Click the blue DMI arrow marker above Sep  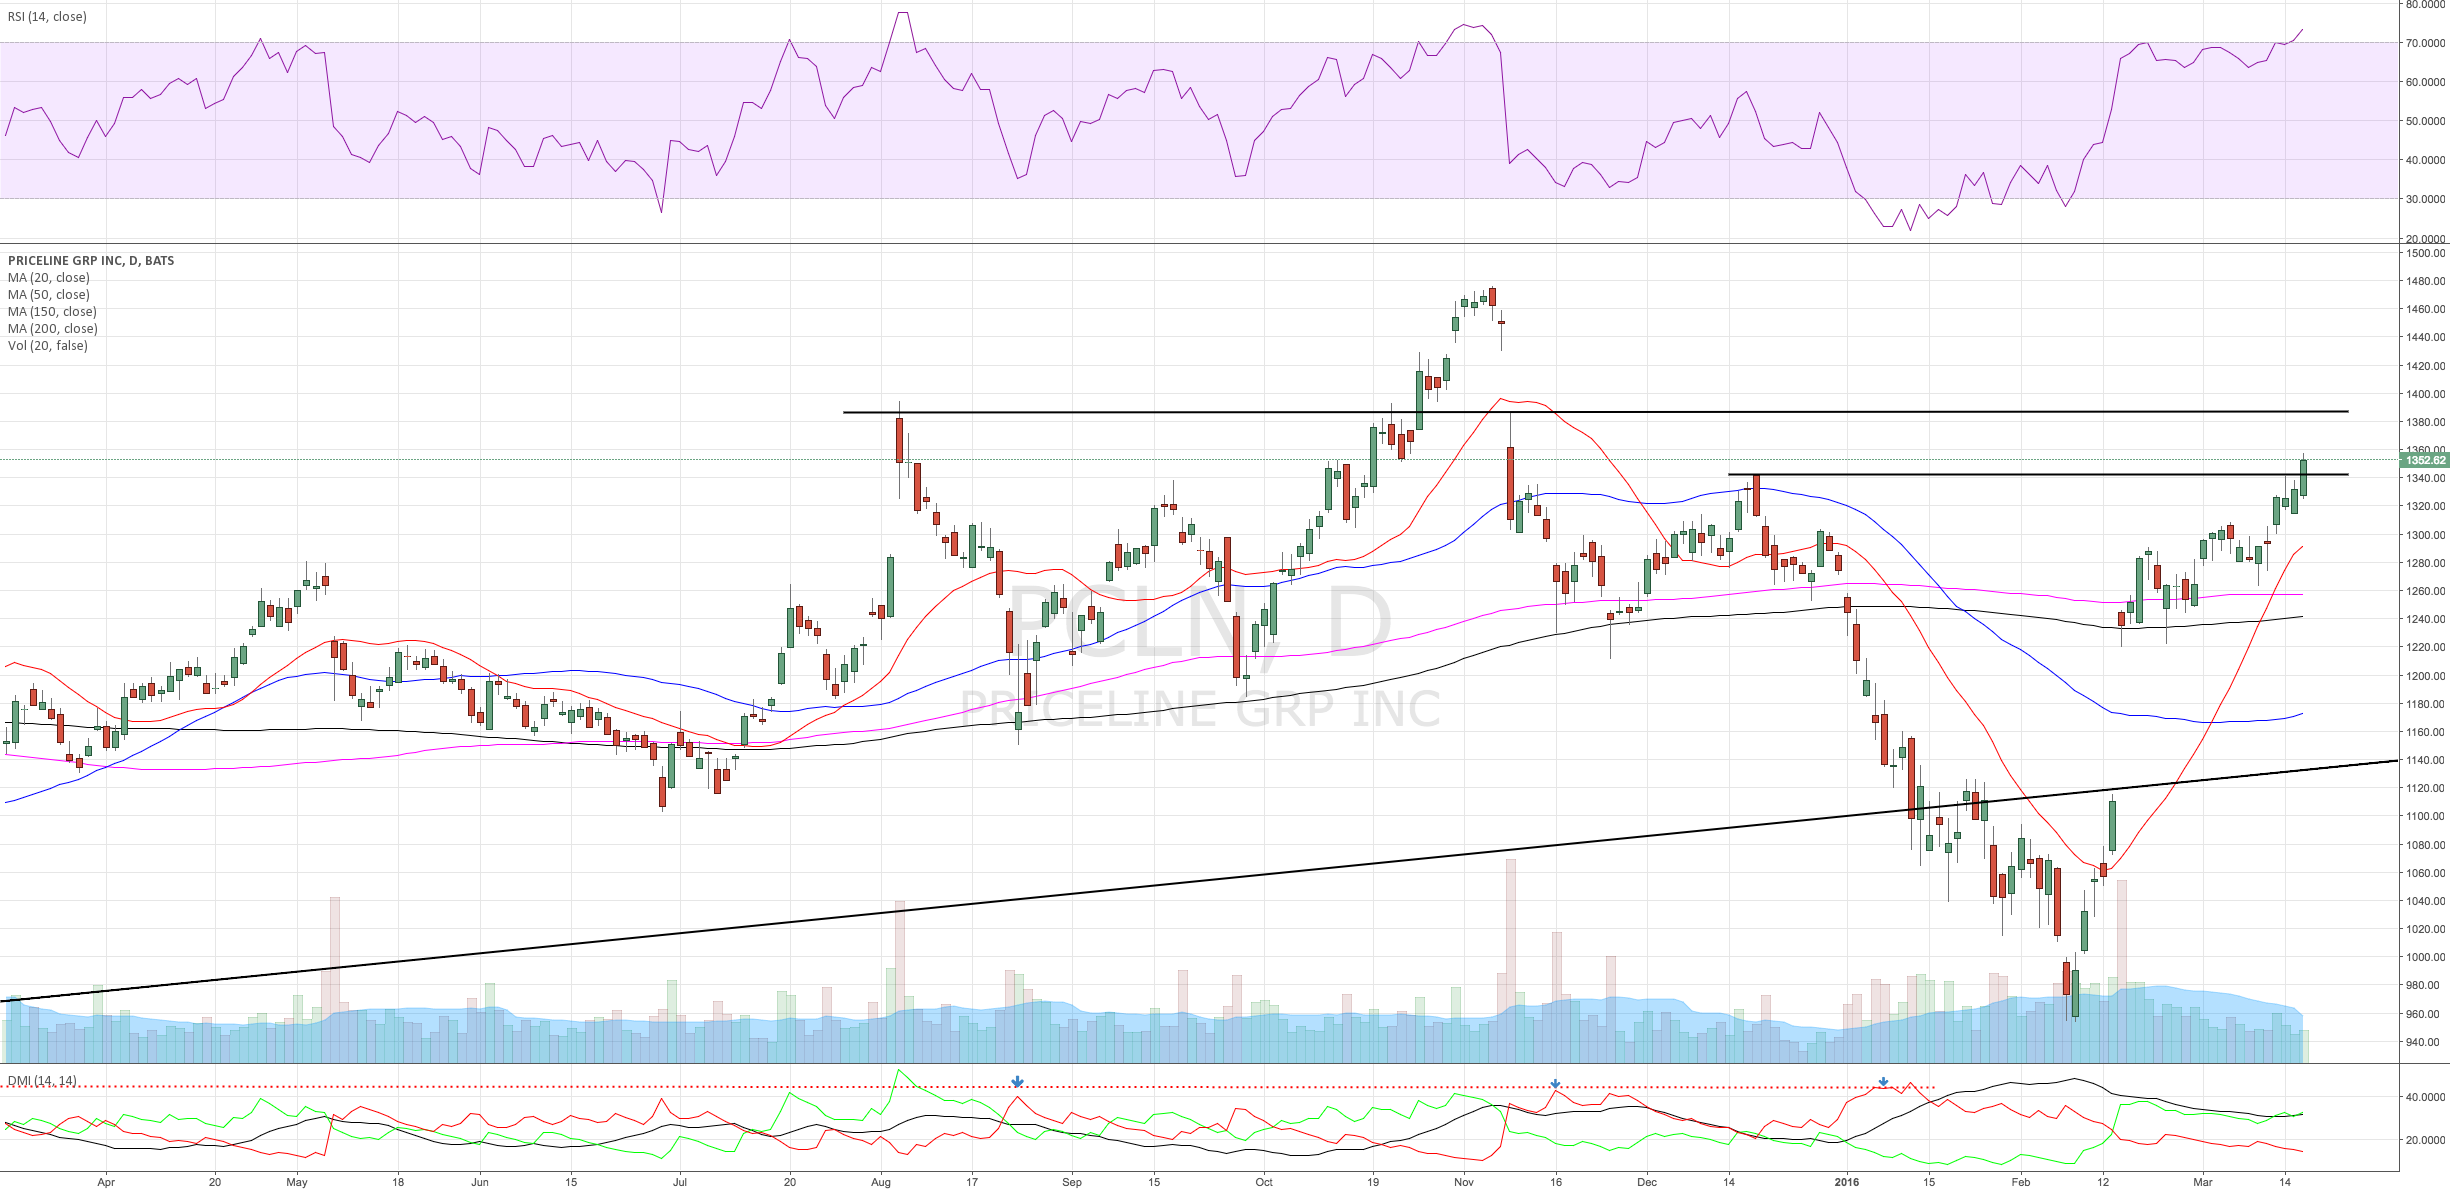(1017, 1082)
